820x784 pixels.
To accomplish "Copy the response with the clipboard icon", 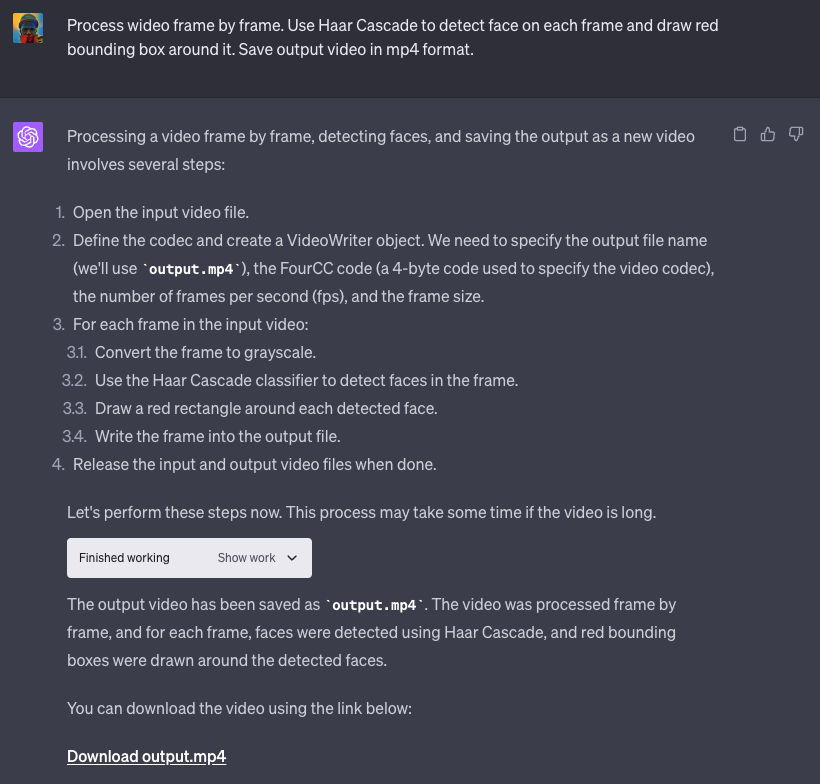I will [x=740, y=135].
